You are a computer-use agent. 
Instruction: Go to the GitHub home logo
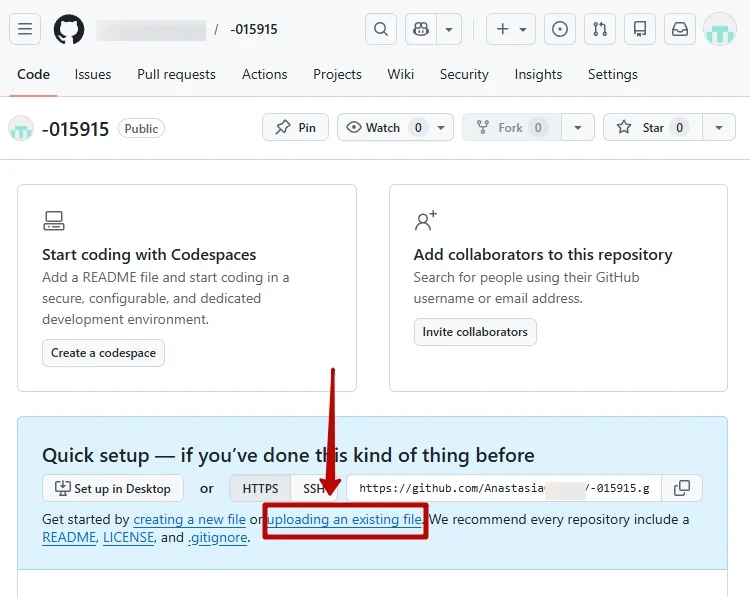(69, 29)
